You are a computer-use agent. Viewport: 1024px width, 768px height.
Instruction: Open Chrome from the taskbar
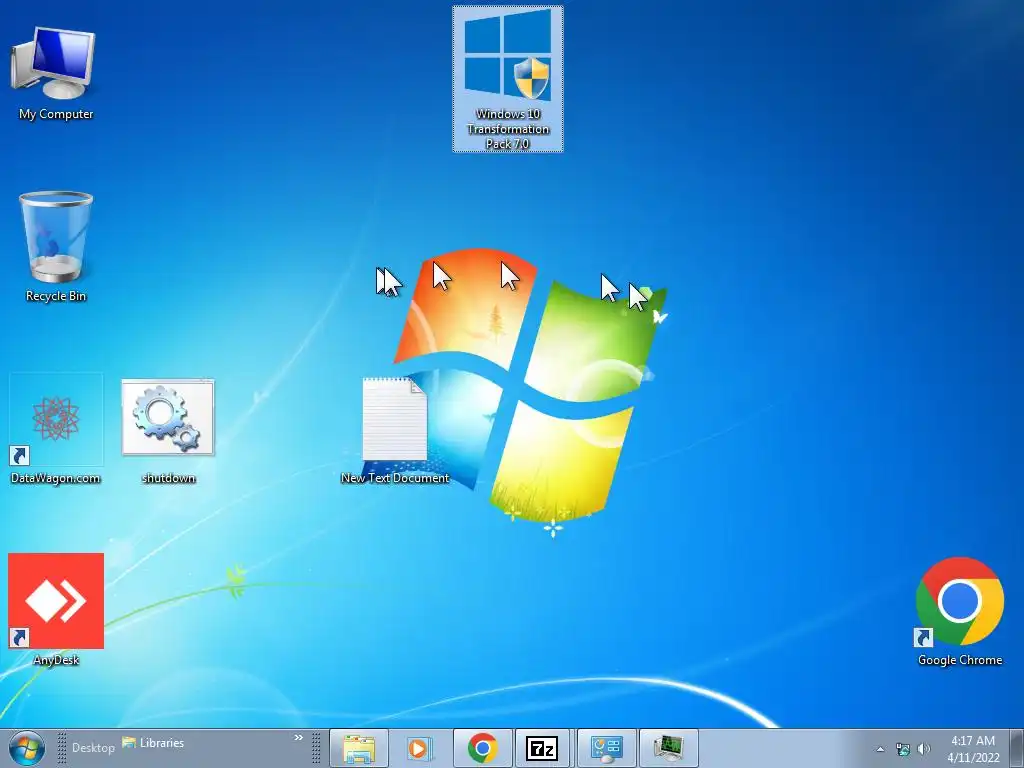tap(482, 748)
